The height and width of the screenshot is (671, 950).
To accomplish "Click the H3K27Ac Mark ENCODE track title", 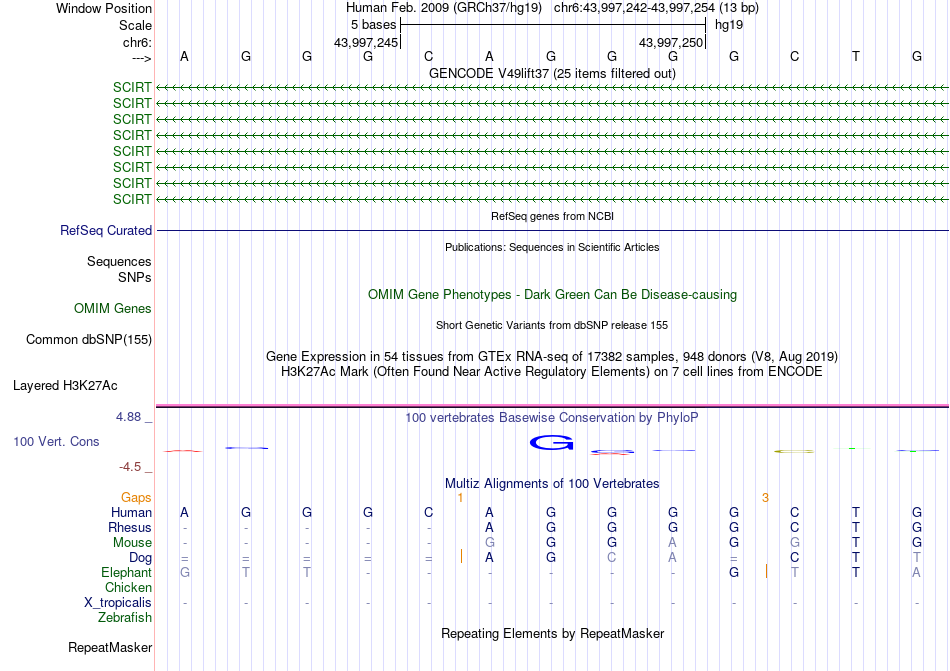I will point(552,372).
